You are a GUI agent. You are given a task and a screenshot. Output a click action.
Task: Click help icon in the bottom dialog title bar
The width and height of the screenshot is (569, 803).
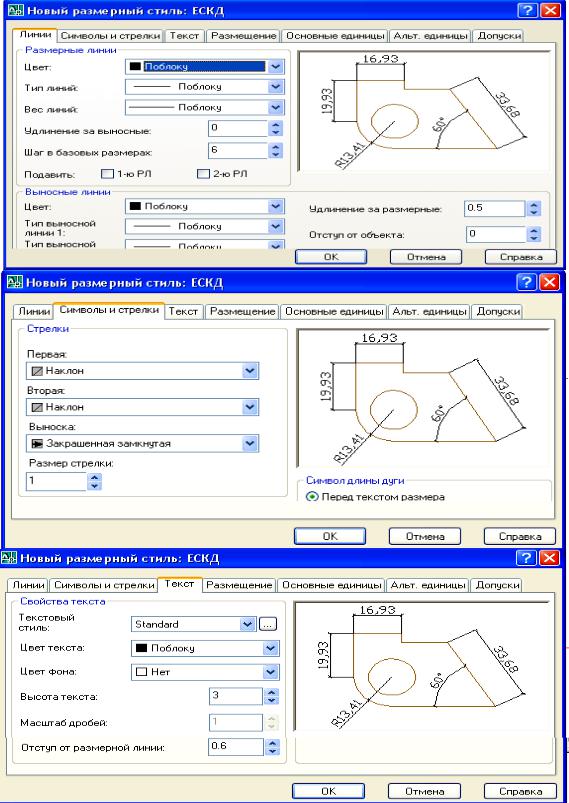tap(525, 558)
